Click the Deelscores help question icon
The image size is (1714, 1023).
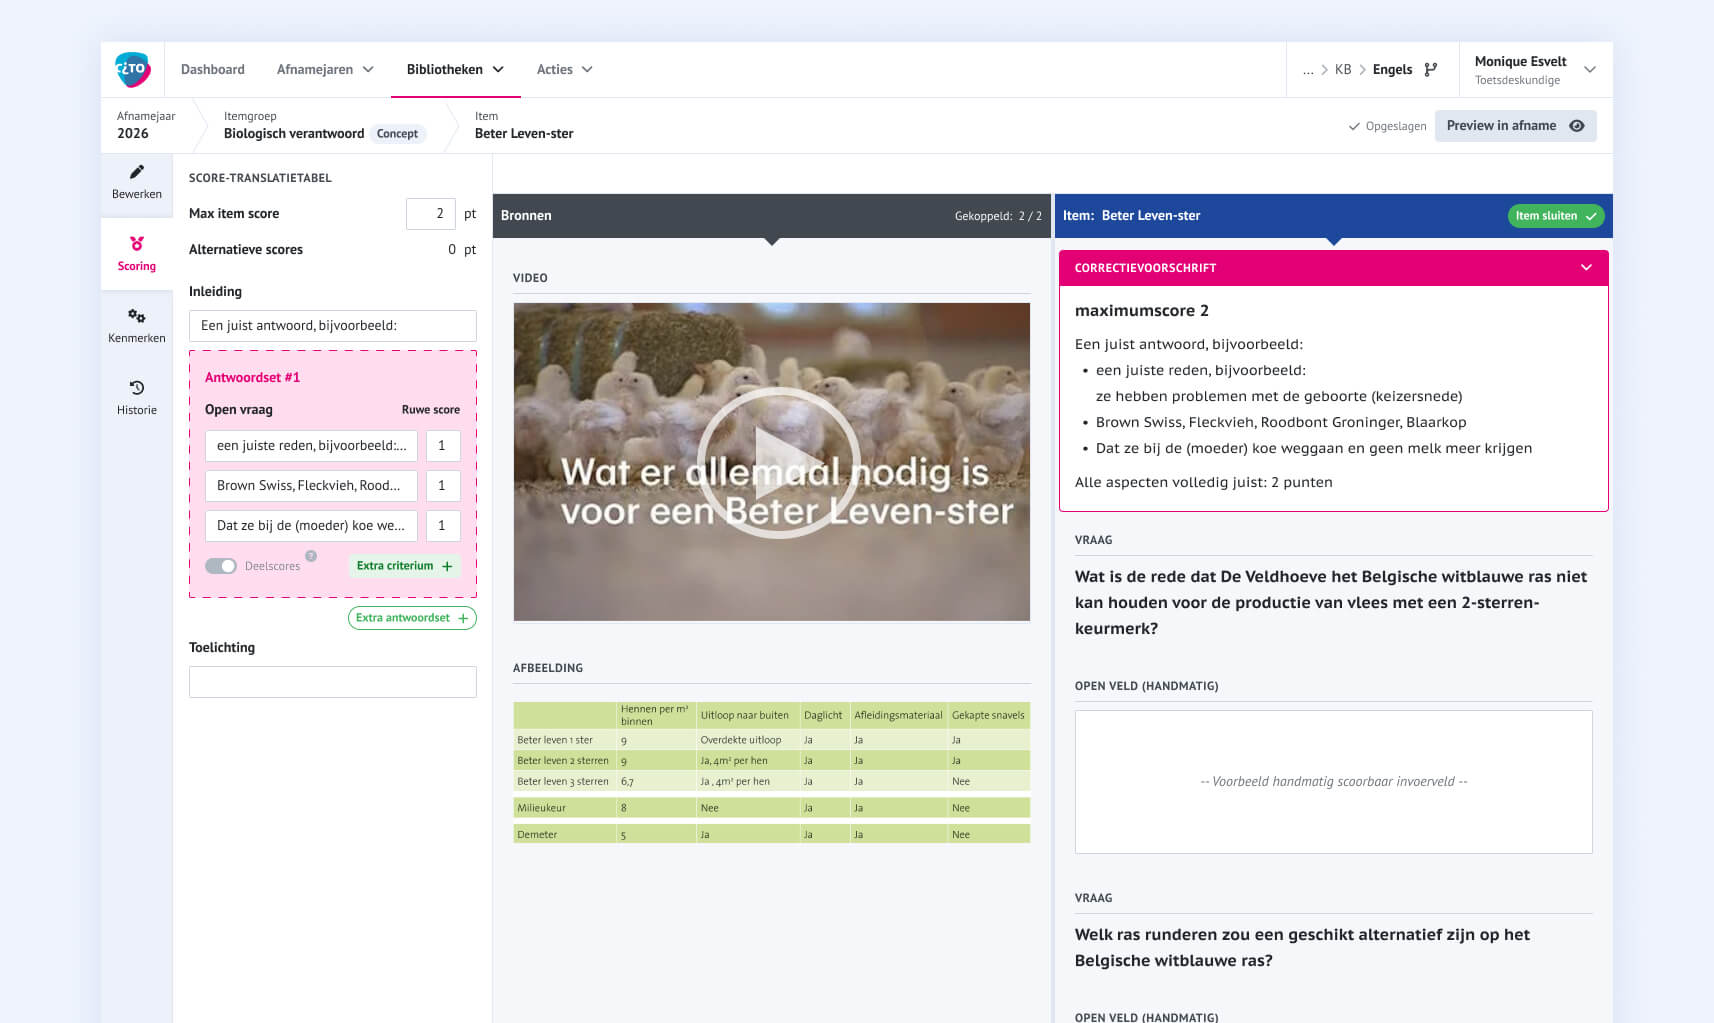[x=311, y=556]
